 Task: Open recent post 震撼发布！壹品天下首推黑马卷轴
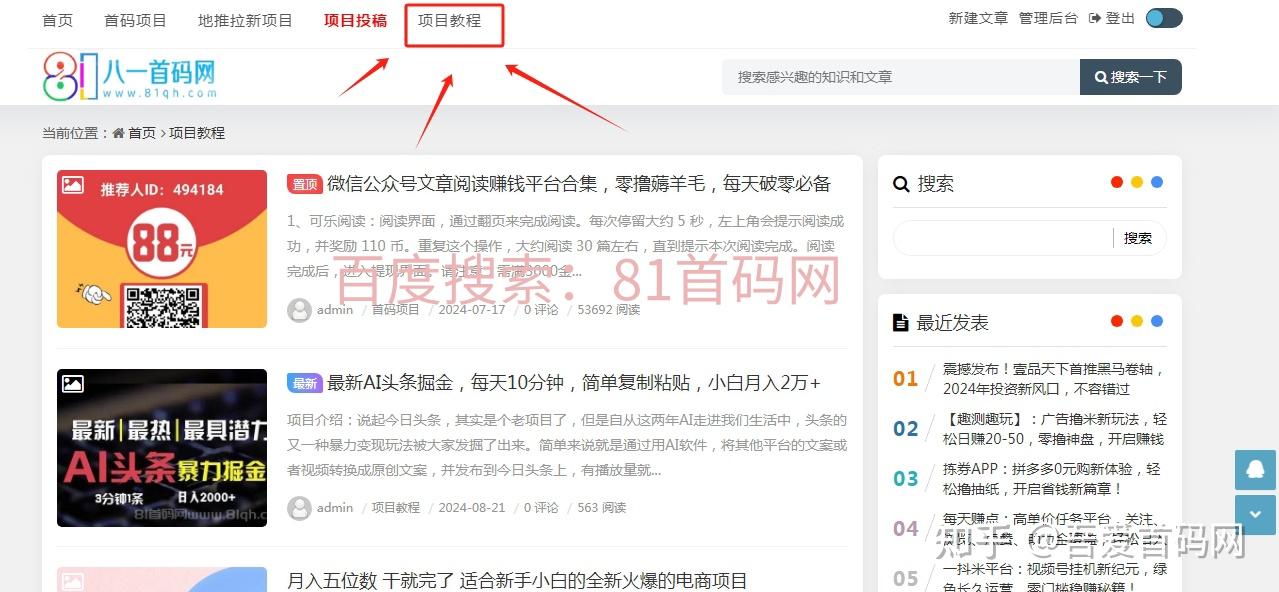coord(1054,379)
